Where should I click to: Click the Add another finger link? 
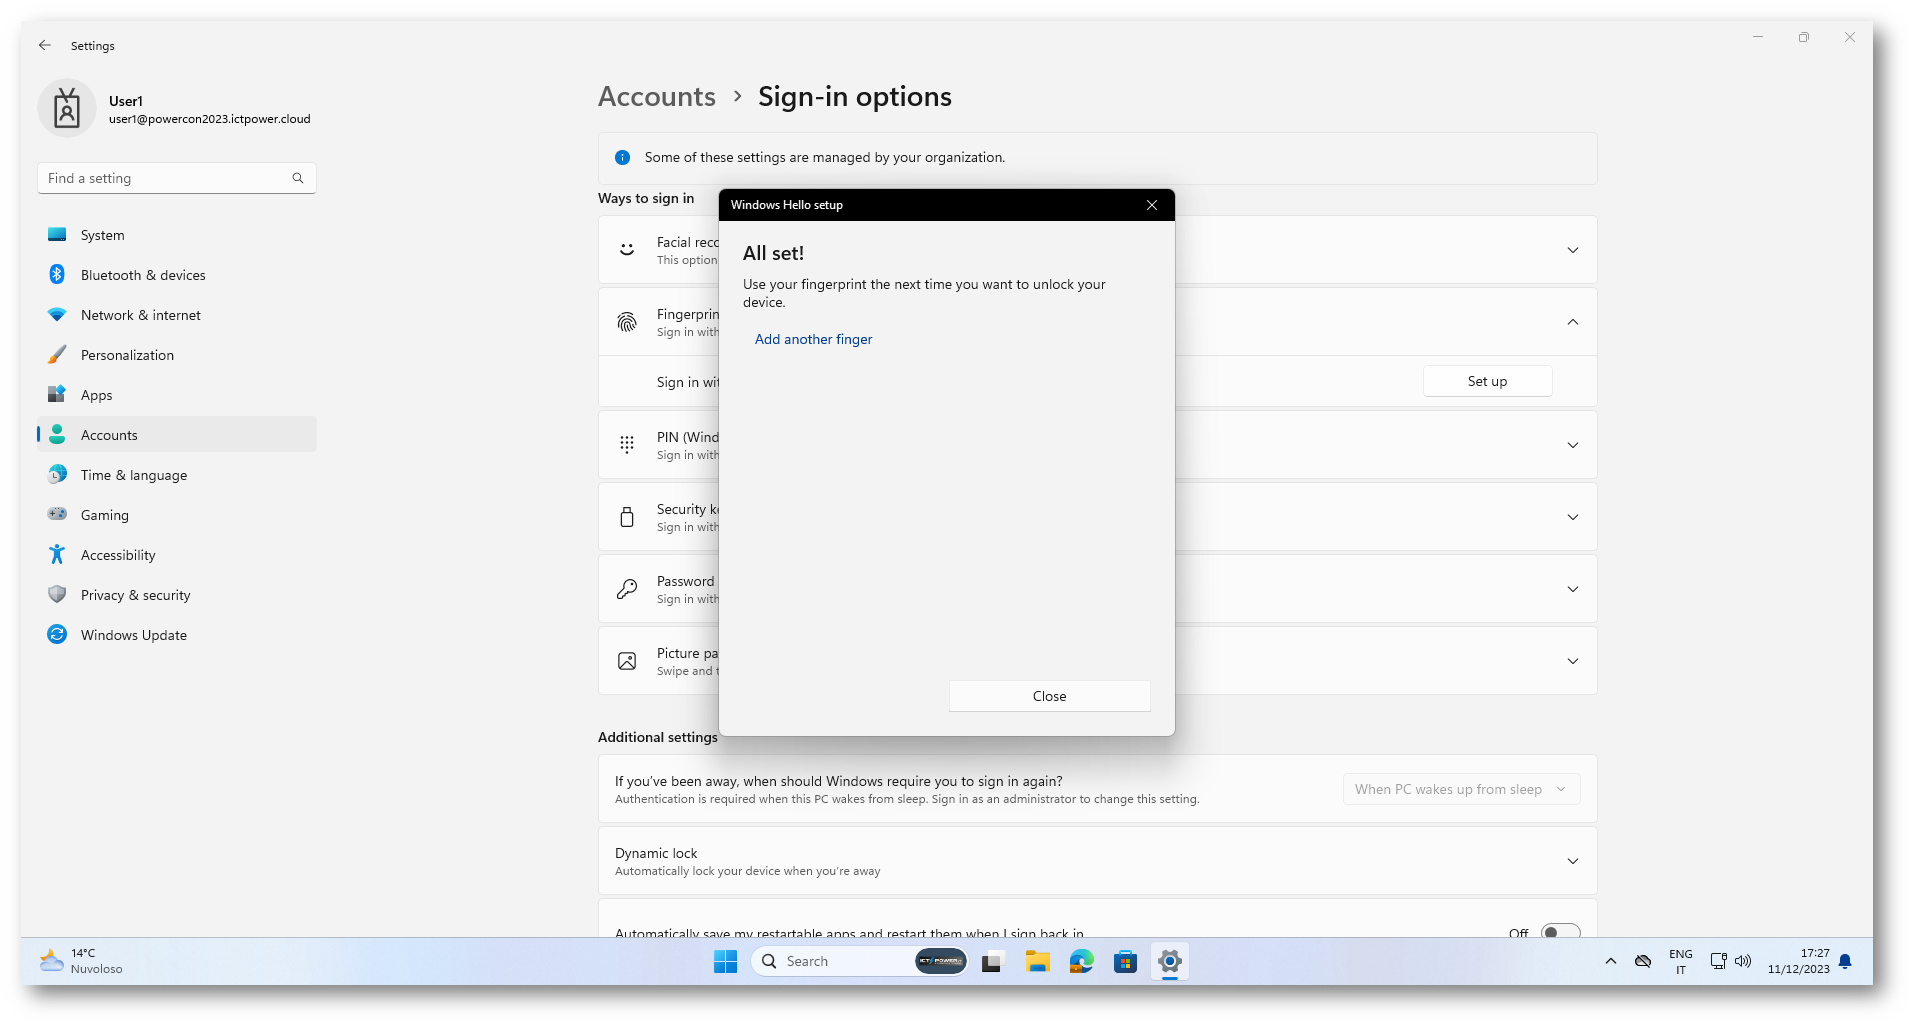[813, 339]
